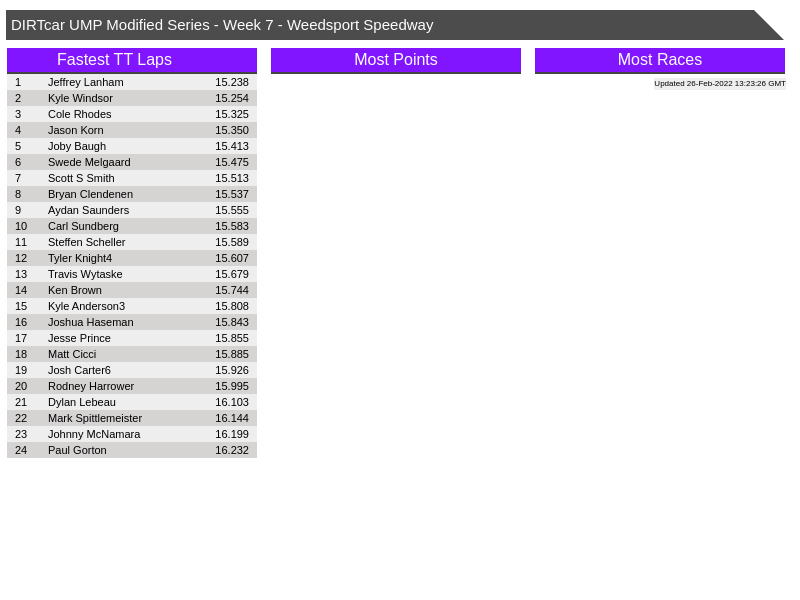Choose Jason Korn from the list
The width and height of the screenshot is (800, 600).
pyautogui.click(x=76, y=130)
